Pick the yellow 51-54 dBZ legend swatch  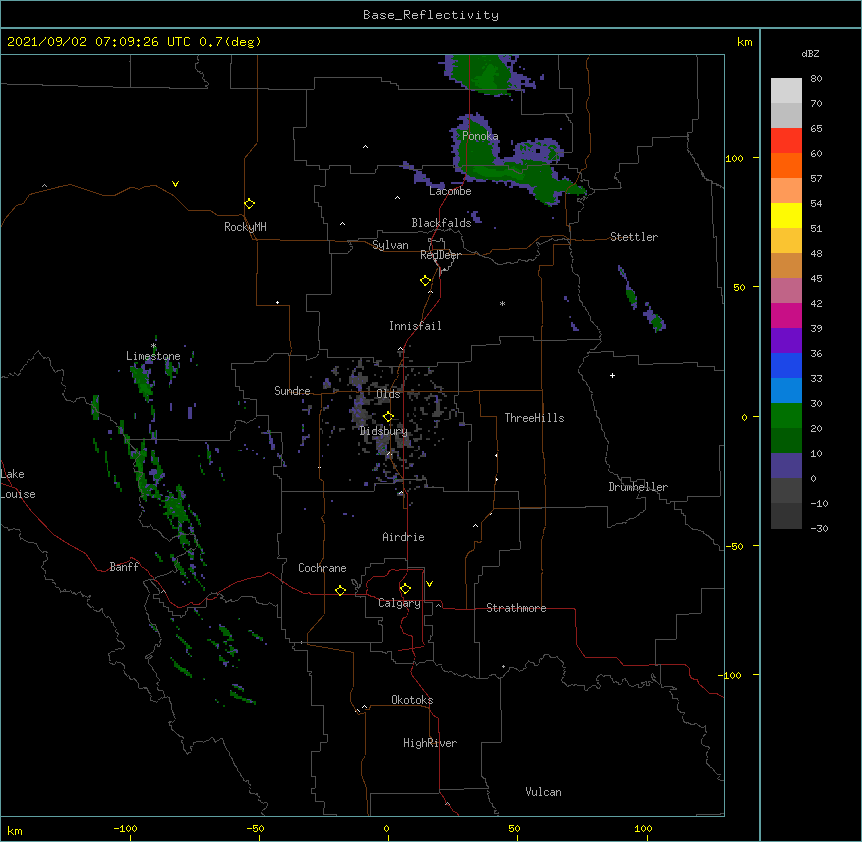coord(786,215)
